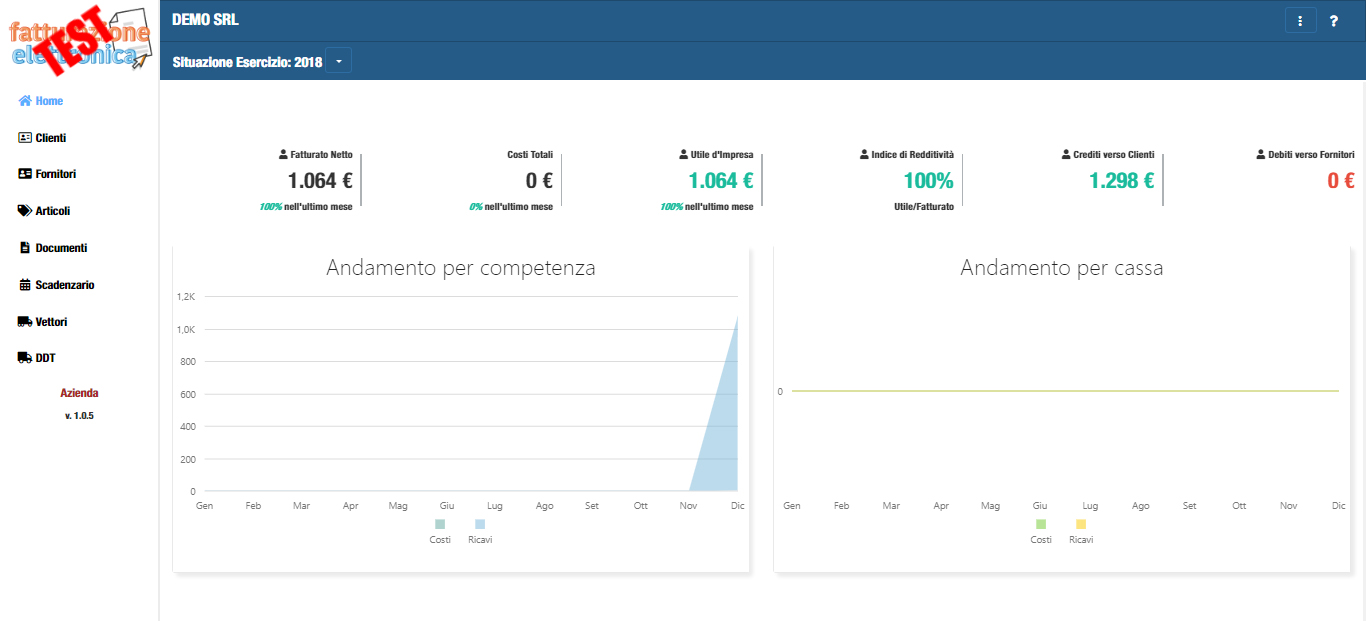Click the Vettori truck icon

click(25, 322)
